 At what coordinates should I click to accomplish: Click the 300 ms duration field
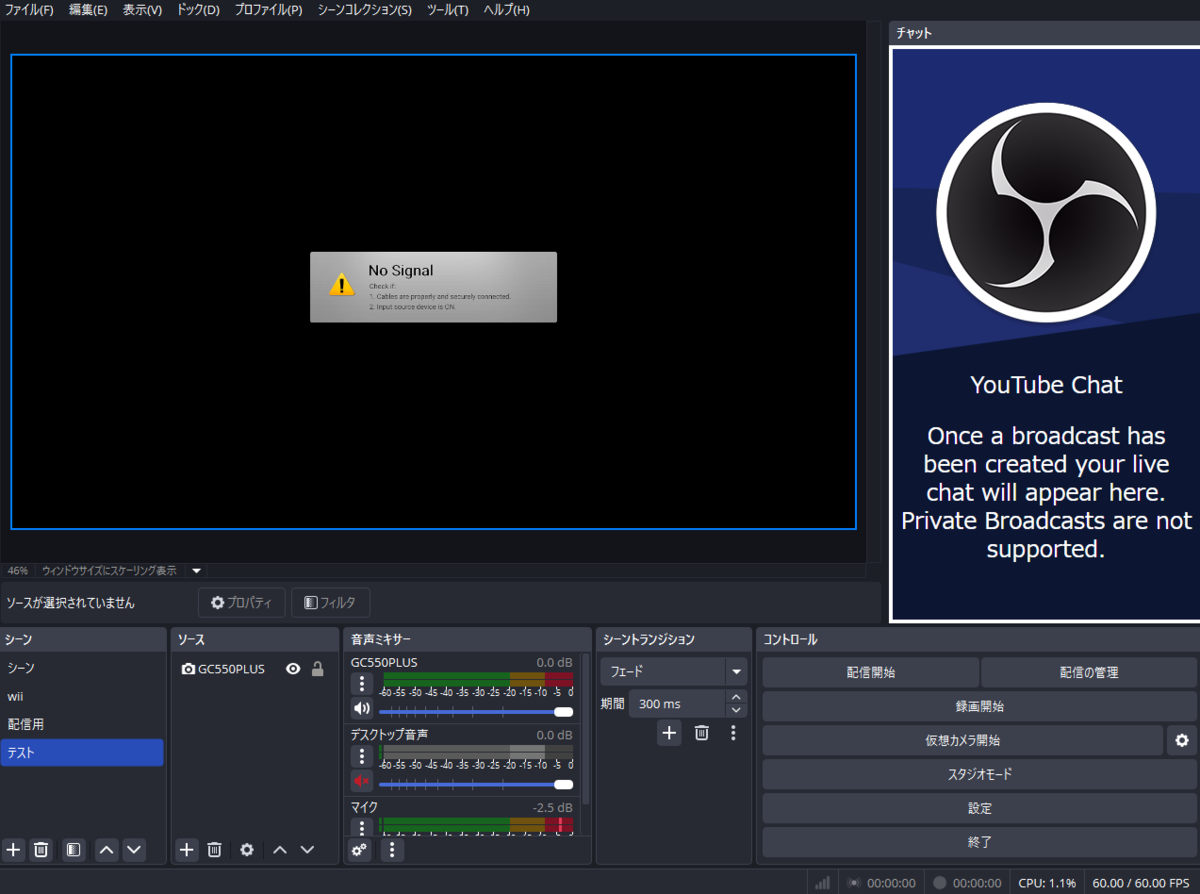pyautogui.click(x=677, y=704)
